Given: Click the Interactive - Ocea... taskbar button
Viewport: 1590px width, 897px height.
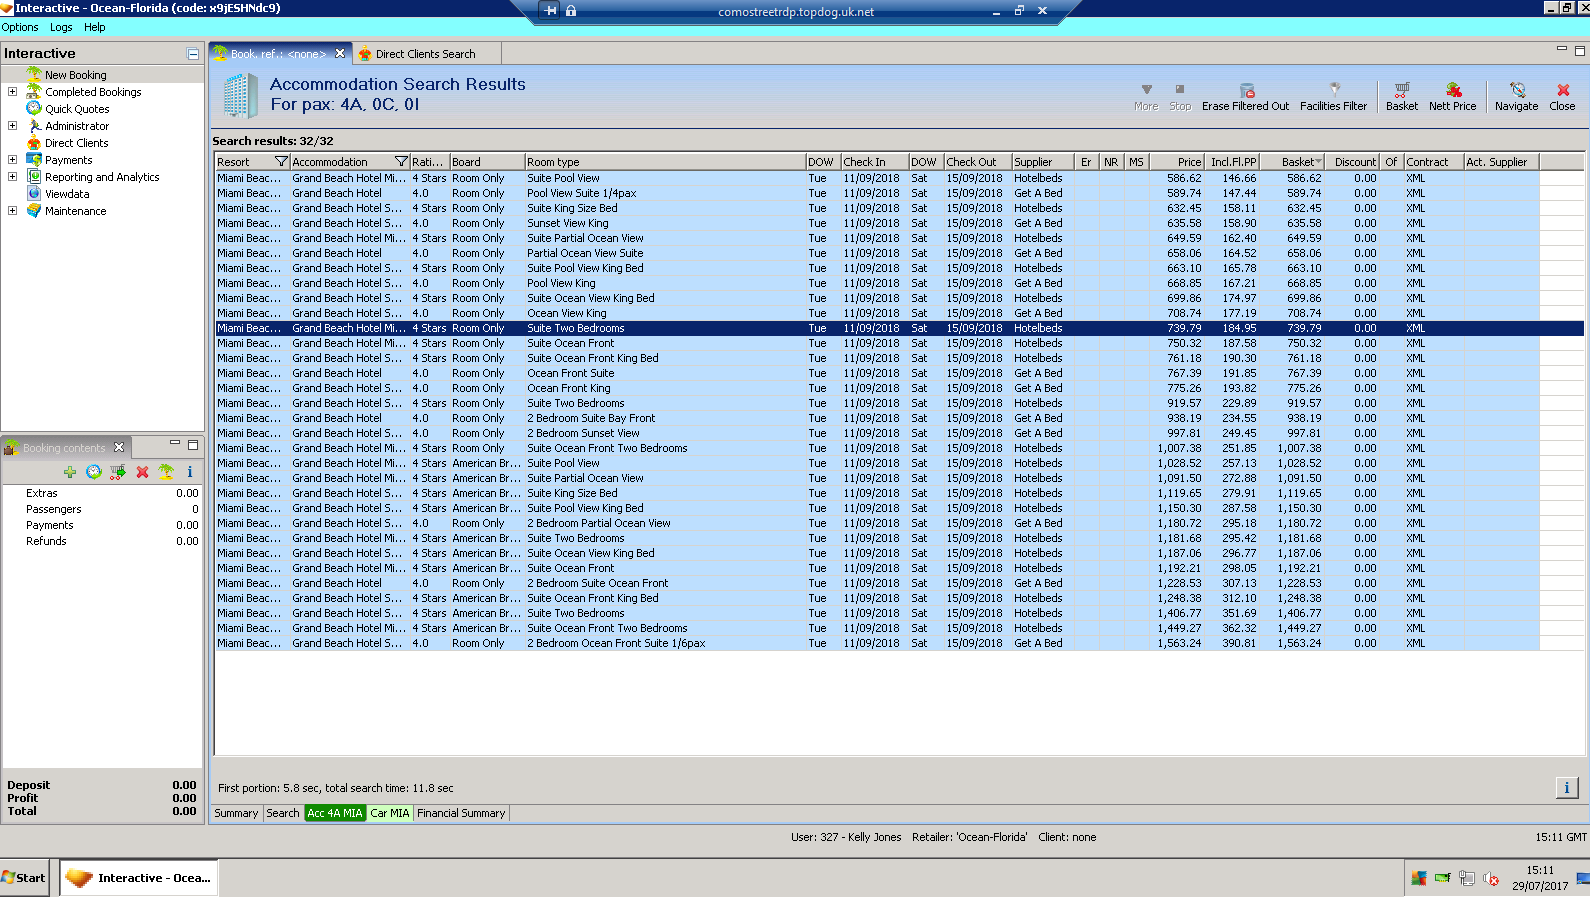Looking at the screenshot, I should pyautogui.click(x=139, y=878).
